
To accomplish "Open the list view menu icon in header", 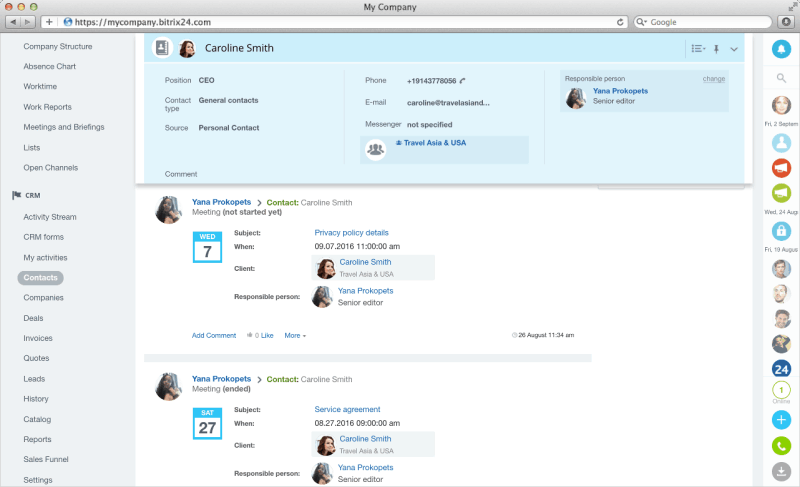I will click(698, 49).
